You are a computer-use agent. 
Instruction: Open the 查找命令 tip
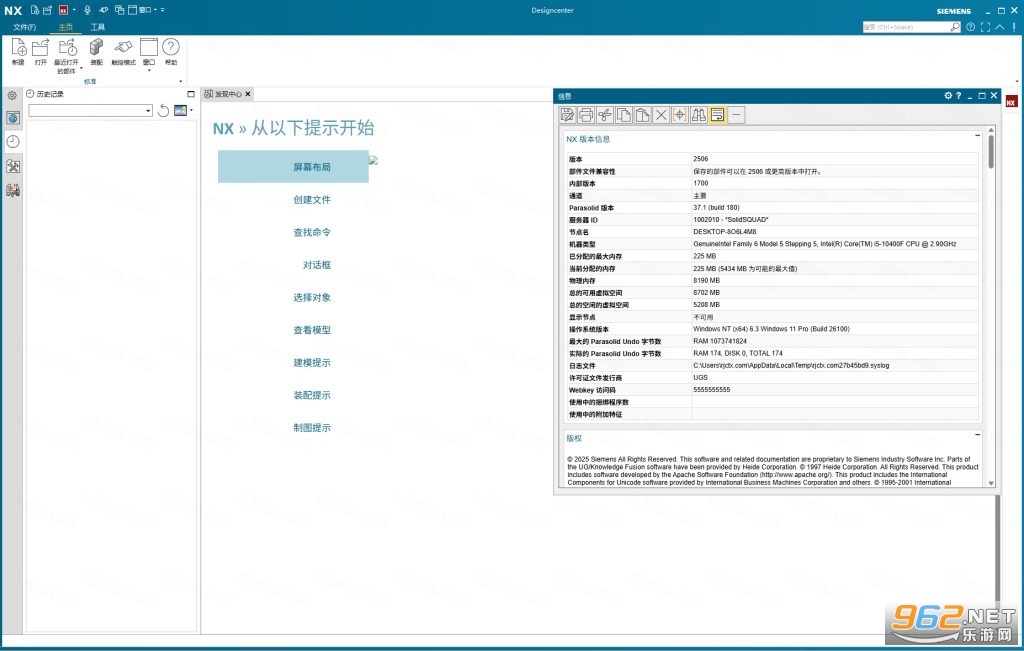pos(312,232)
